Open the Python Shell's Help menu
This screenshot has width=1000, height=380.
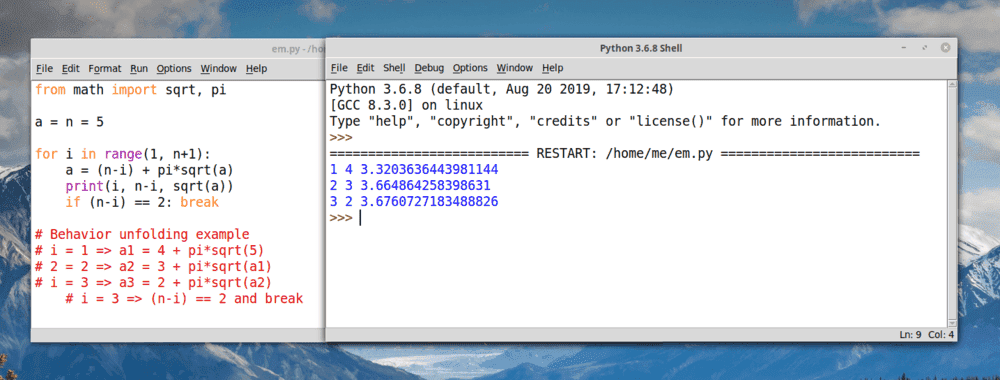[x=553, y=68]
